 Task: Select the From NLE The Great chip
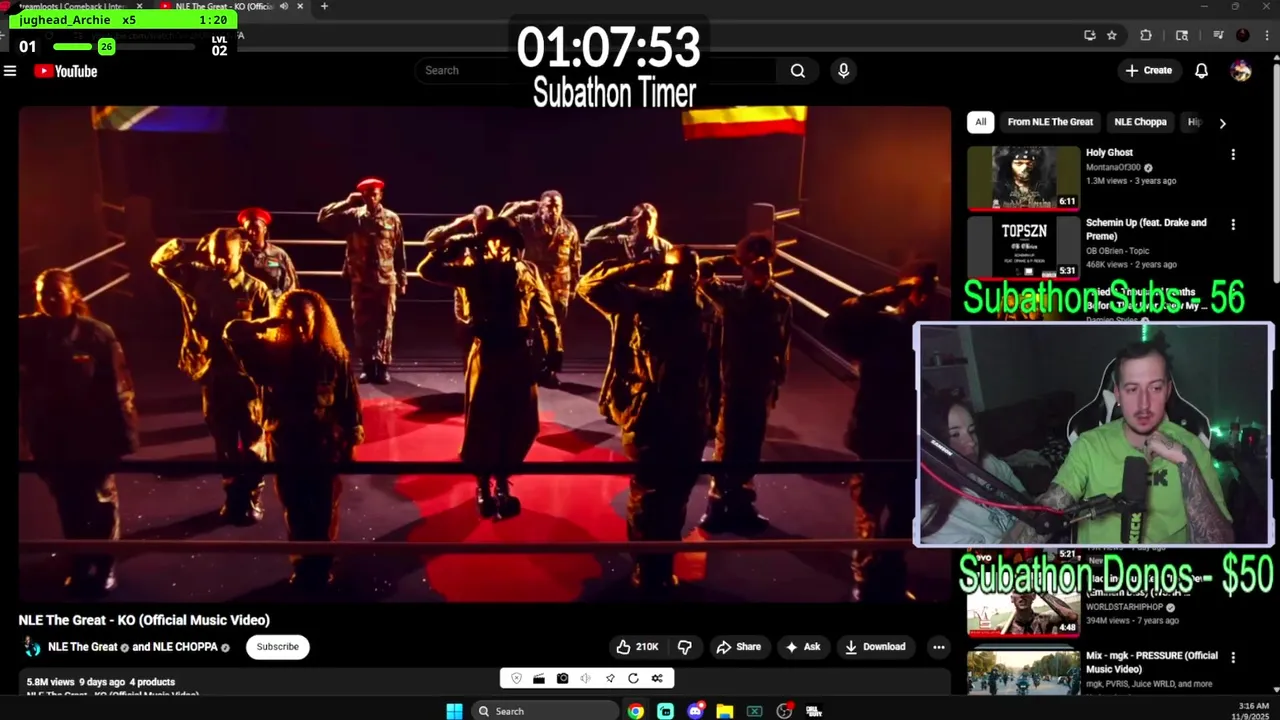1050,122
